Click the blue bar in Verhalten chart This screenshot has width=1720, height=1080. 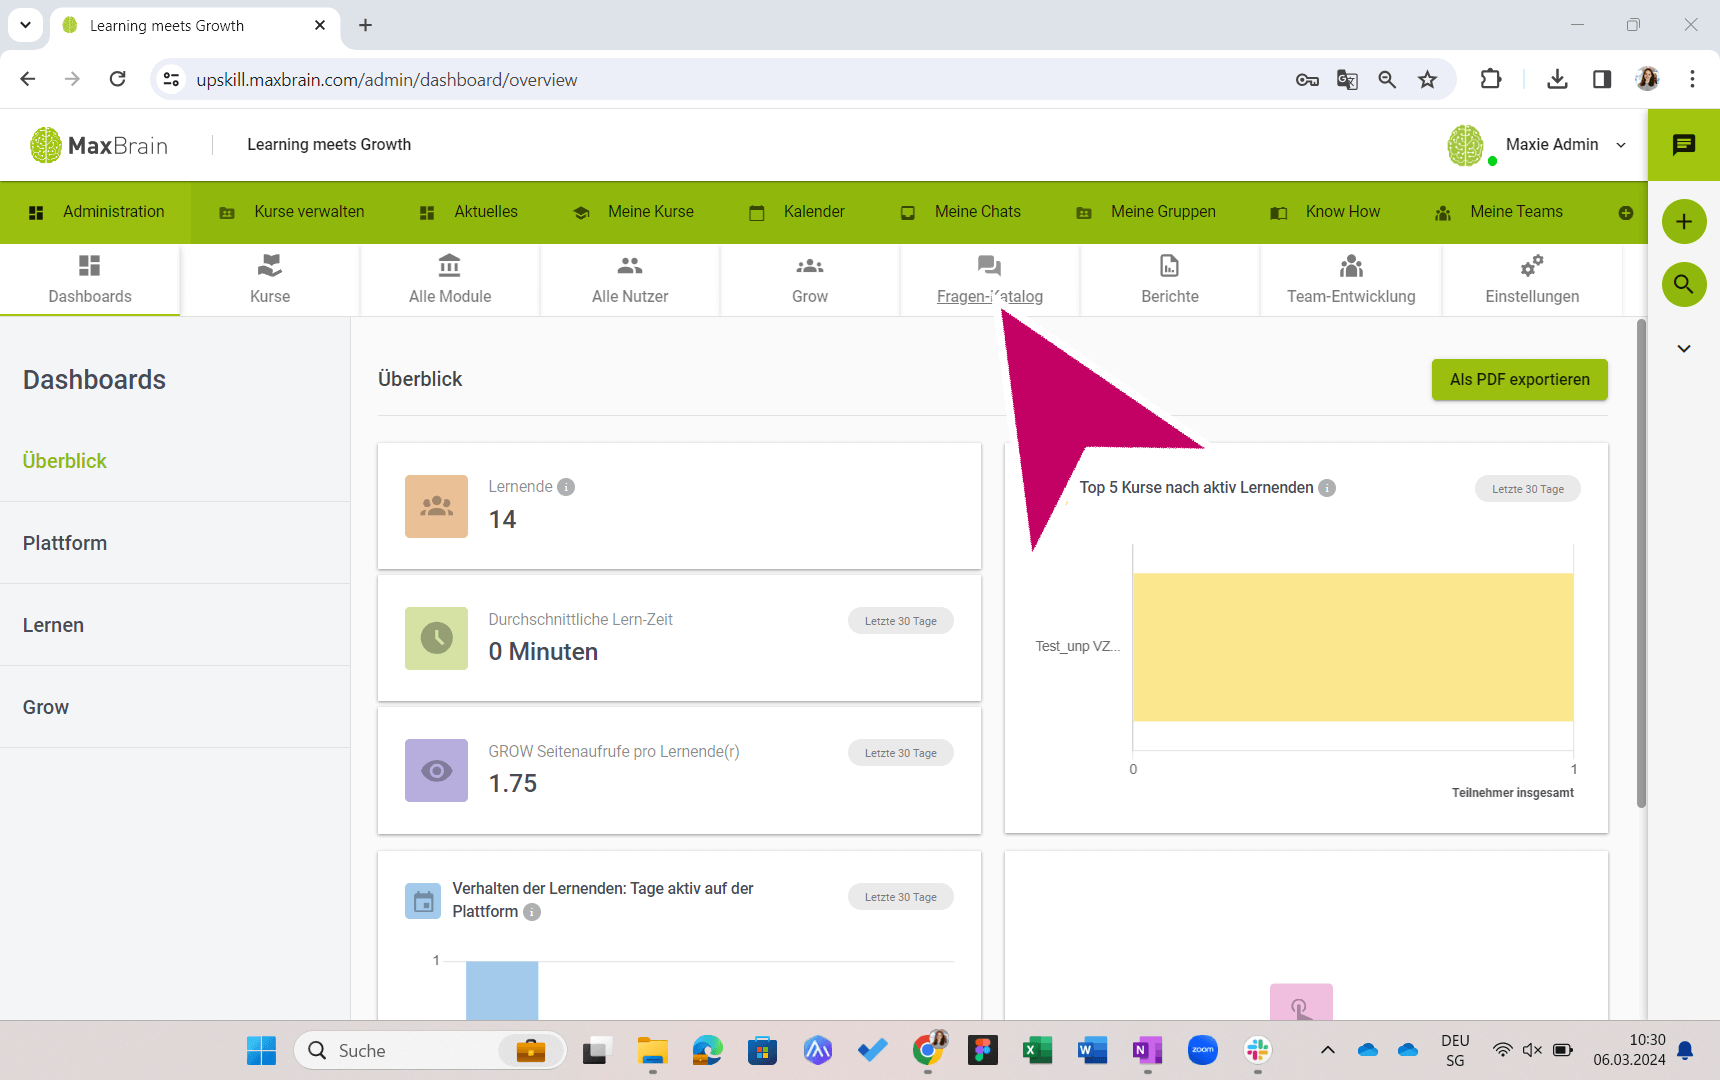502,991
